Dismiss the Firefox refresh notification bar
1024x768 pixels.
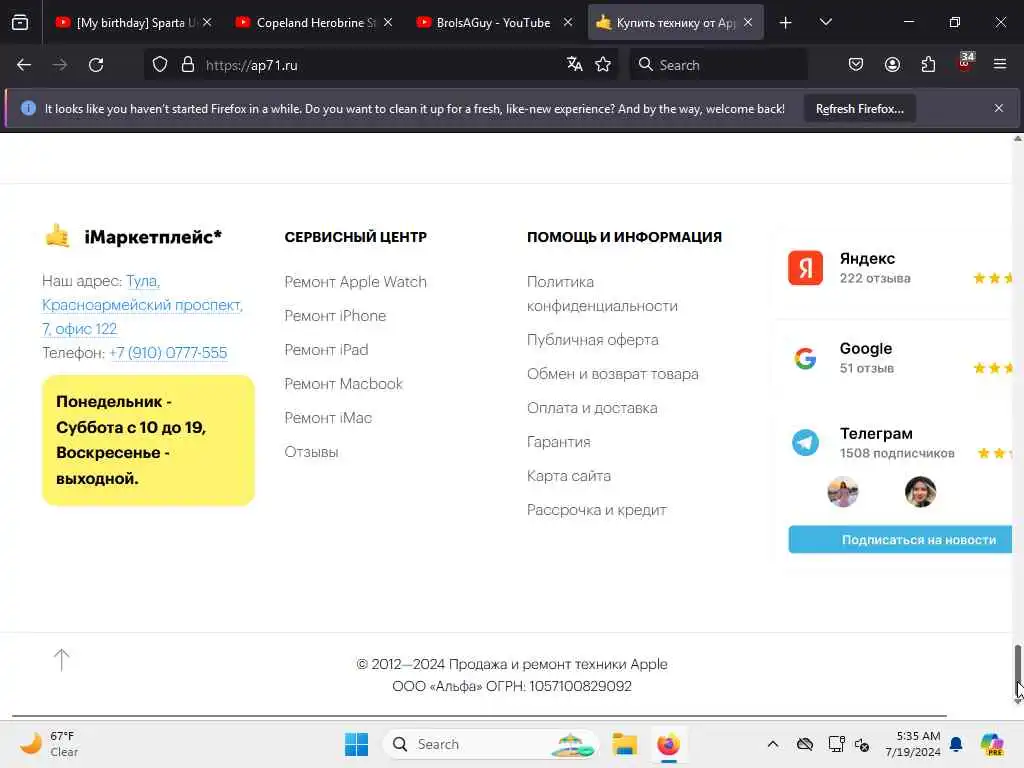coord(999,108)
